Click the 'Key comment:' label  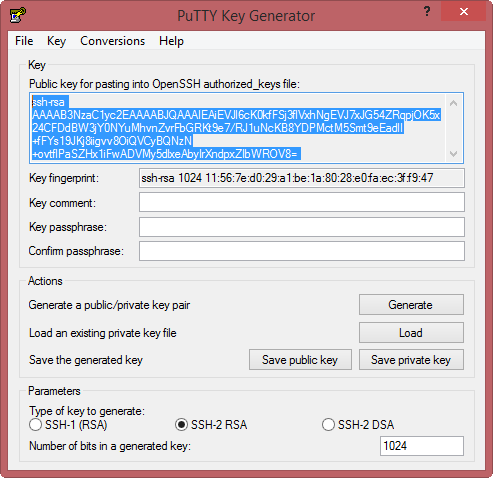tap(62, 203)
